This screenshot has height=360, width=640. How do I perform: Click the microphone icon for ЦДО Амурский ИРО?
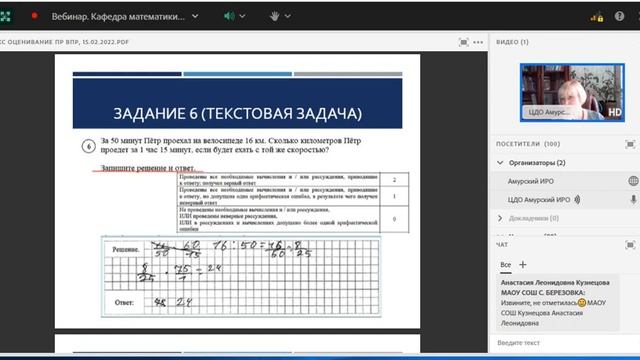click(x=633, y=199)
